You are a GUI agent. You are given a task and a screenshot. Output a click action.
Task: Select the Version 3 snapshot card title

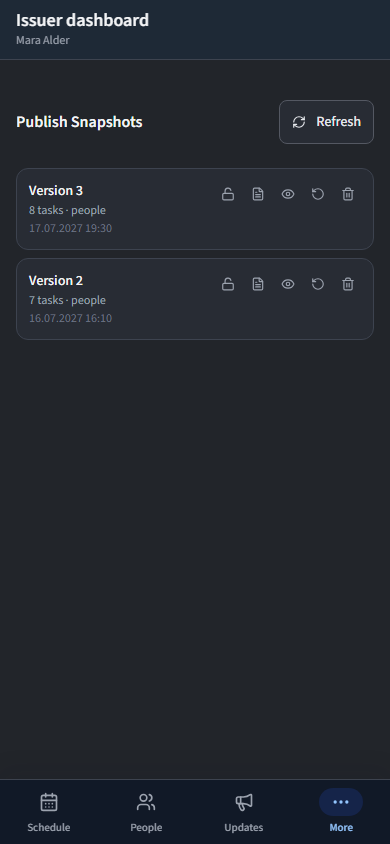[56, 191]
